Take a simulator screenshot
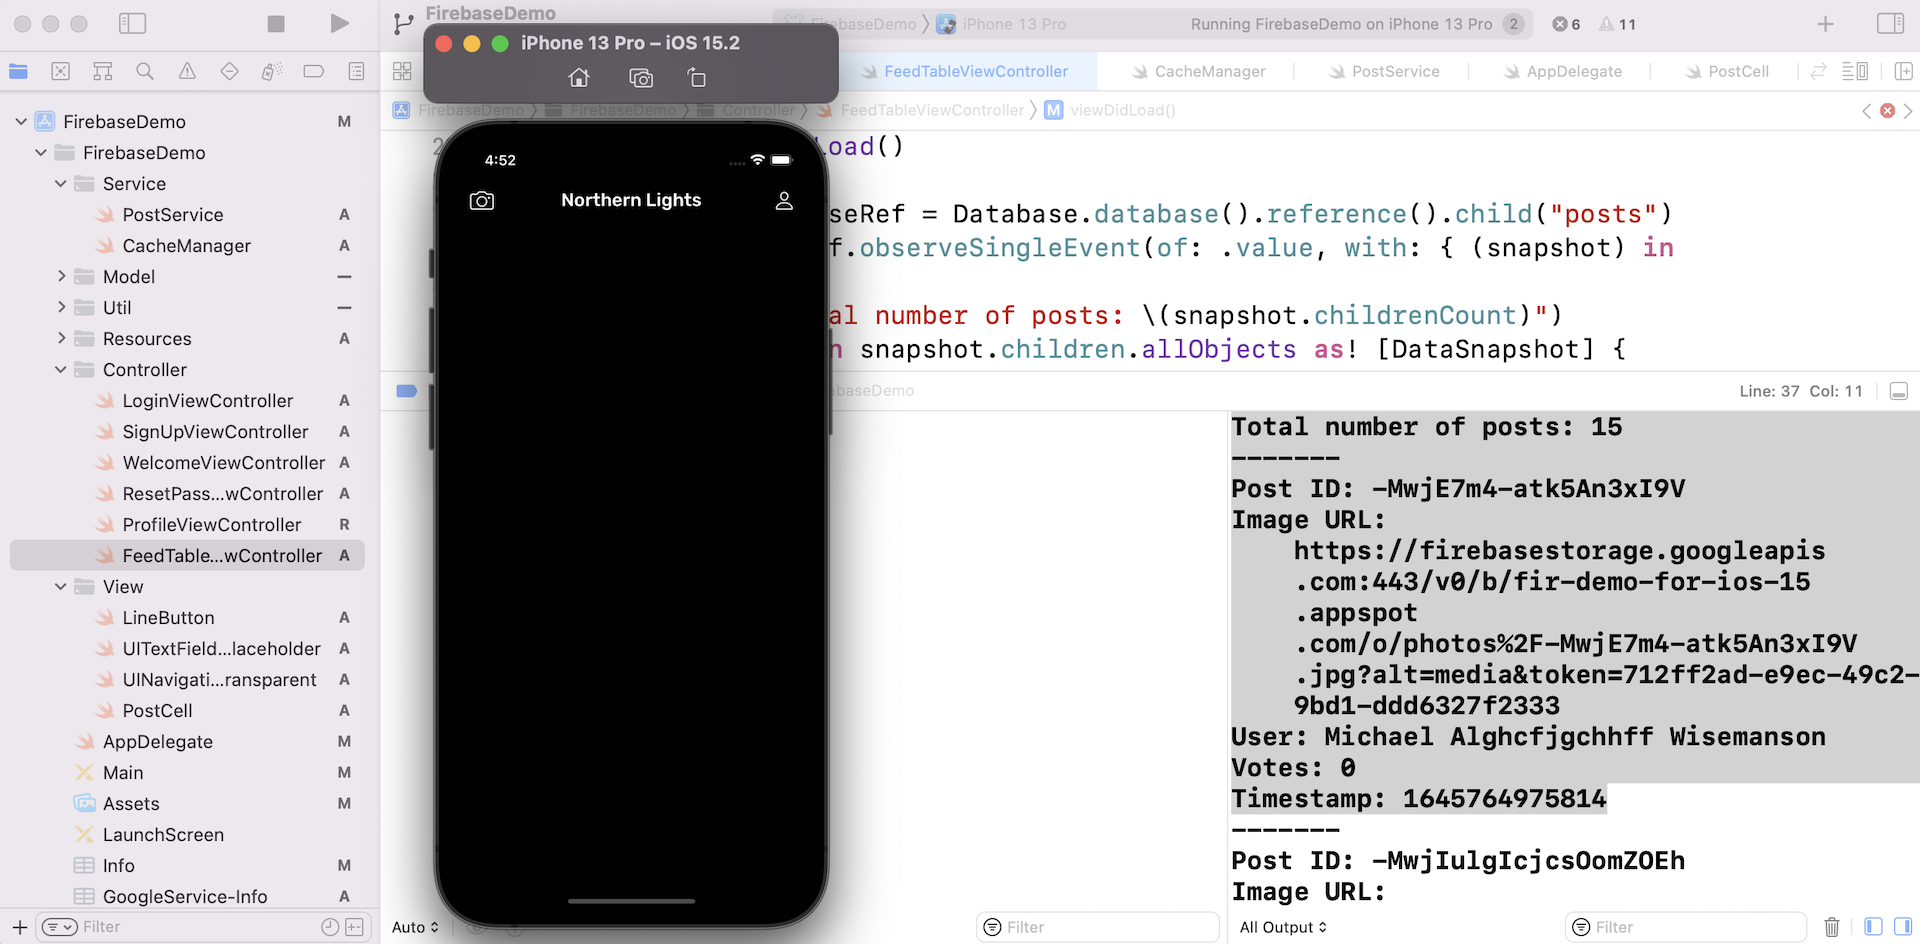Viewport: 1920px width, 944px height. (x=640, y=78)
